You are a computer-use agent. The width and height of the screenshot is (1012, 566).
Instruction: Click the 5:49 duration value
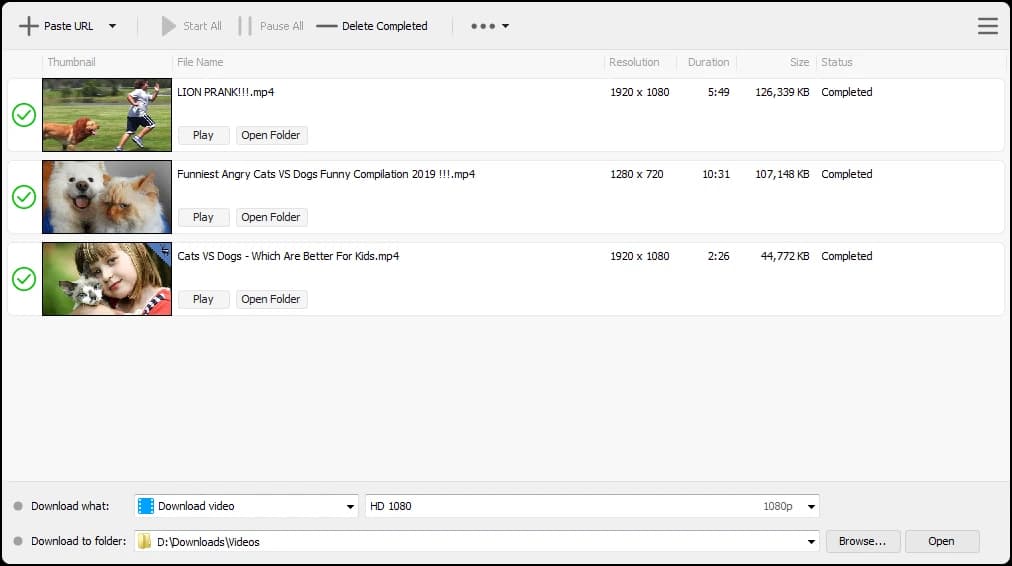click(x=718, y=92)
